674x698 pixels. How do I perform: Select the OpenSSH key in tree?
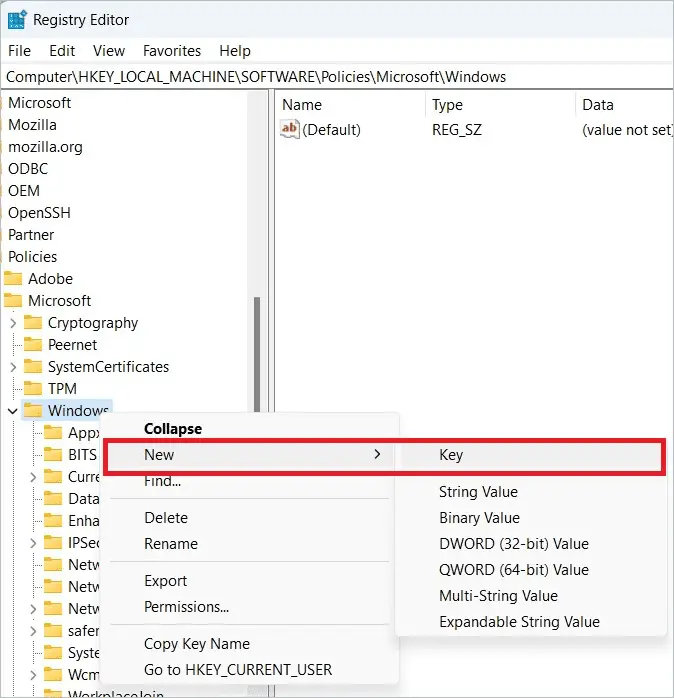pos(39,213)
